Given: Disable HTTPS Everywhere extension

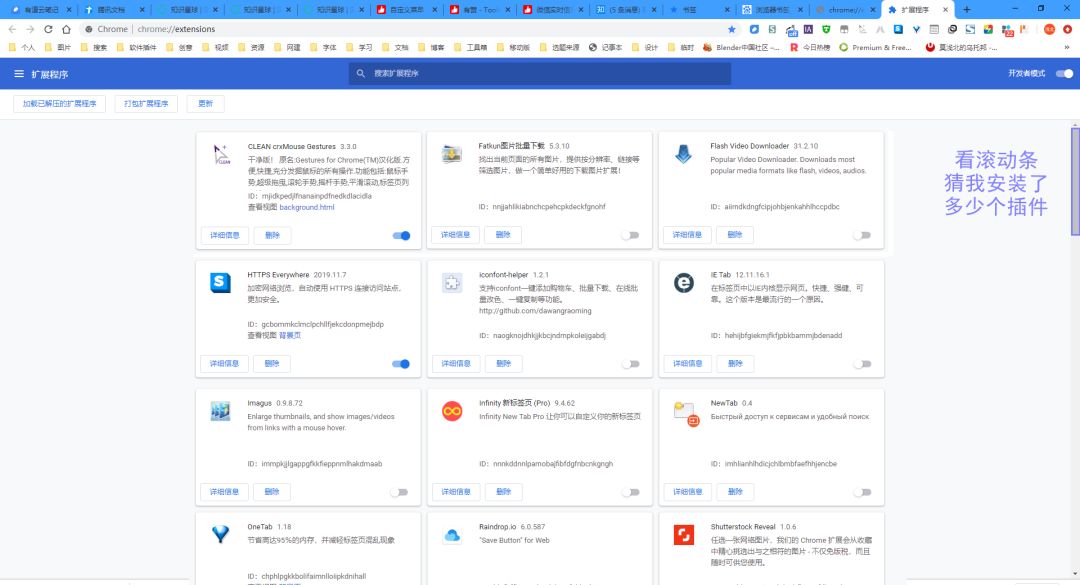Looking at the screenshot, I should (x=401, y=364).
